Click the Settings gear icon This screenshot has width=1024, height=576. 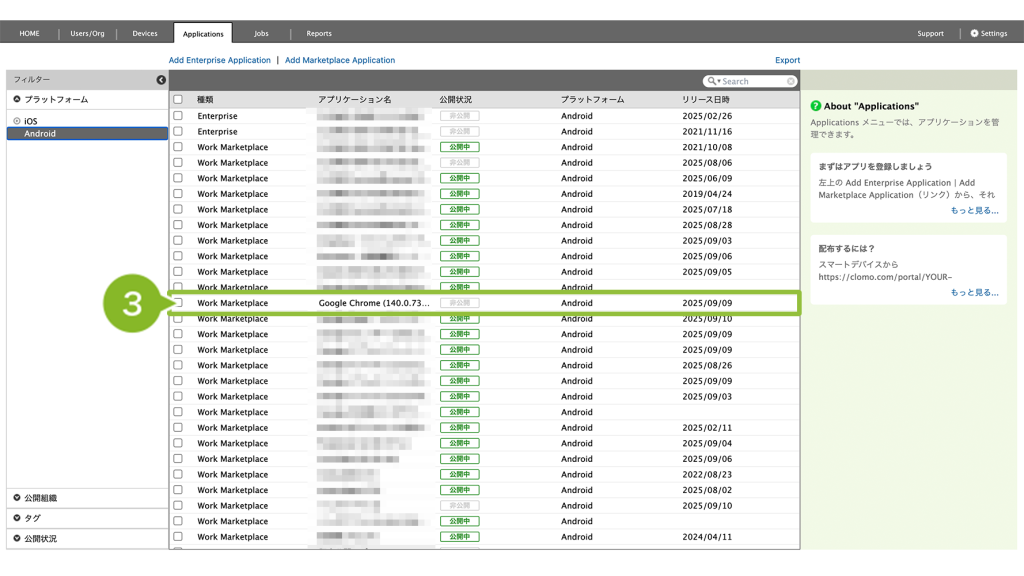point(975,33)
